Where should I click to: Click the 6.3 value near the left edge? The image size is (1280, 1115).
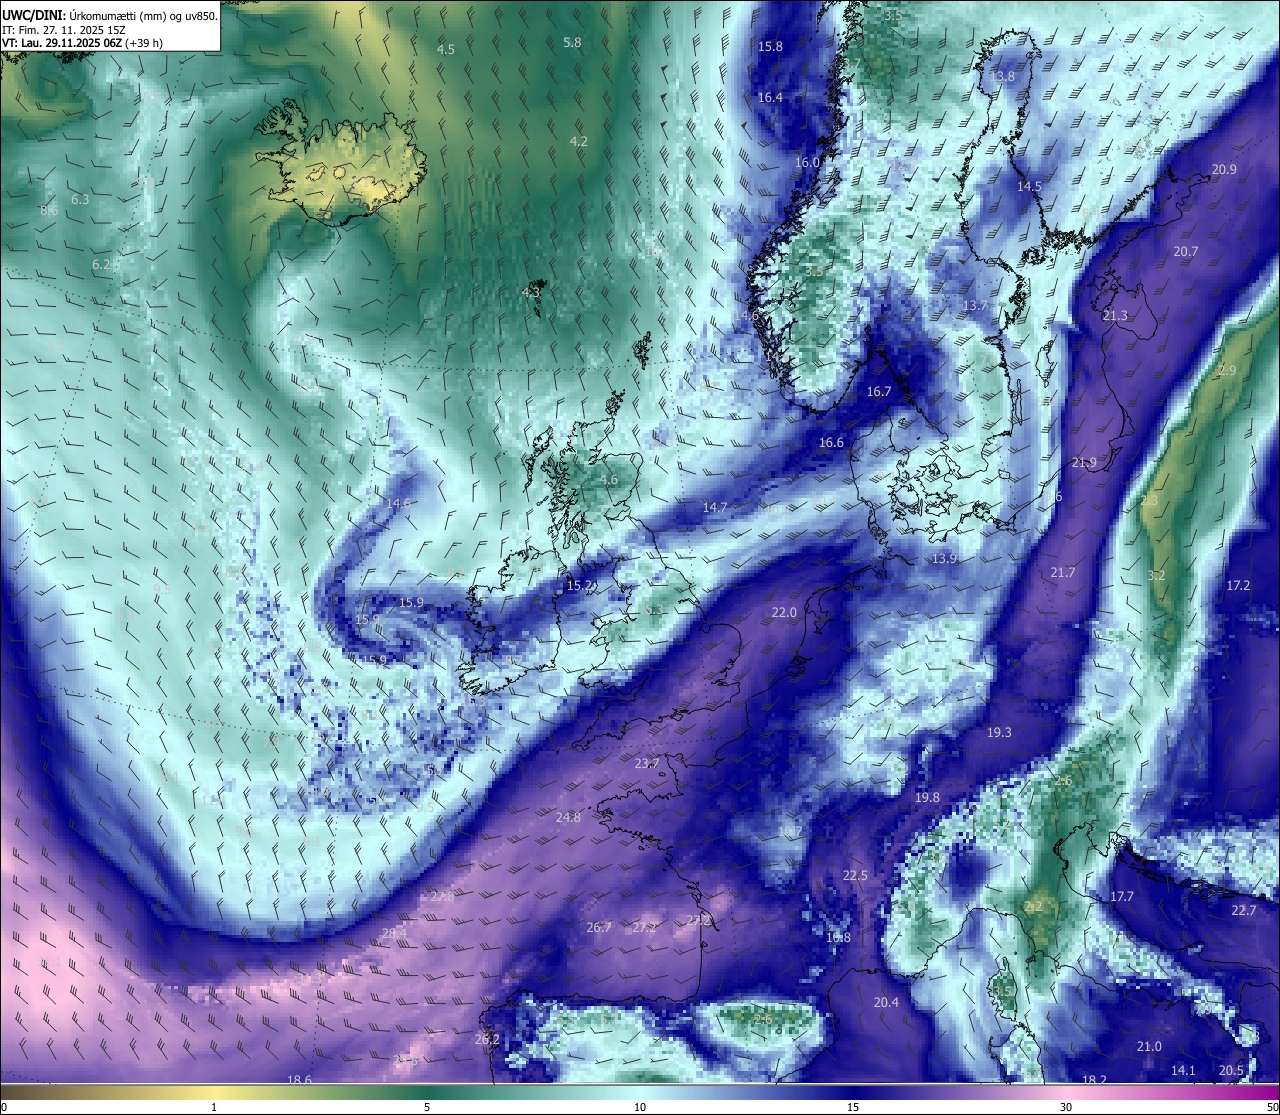point(80,199)
